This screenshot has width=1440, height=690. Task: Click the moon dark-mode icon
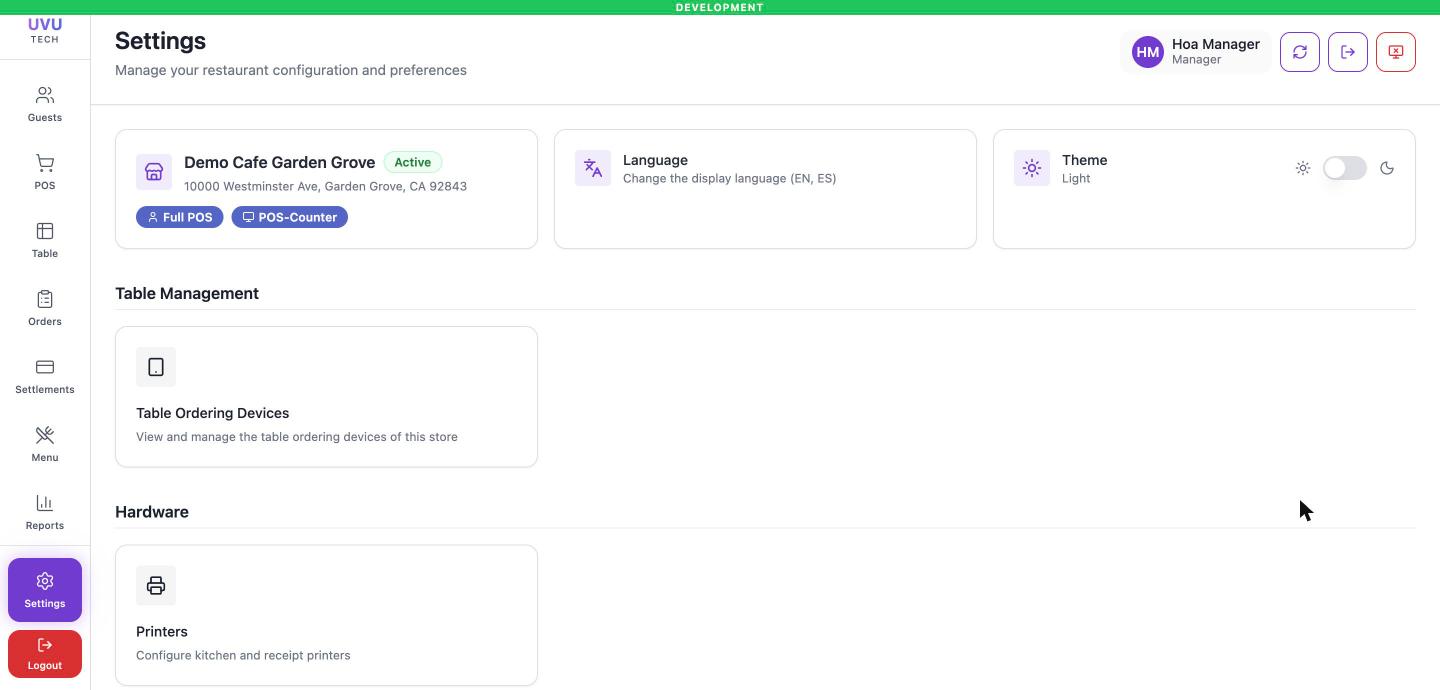[x=1387, y=168]
